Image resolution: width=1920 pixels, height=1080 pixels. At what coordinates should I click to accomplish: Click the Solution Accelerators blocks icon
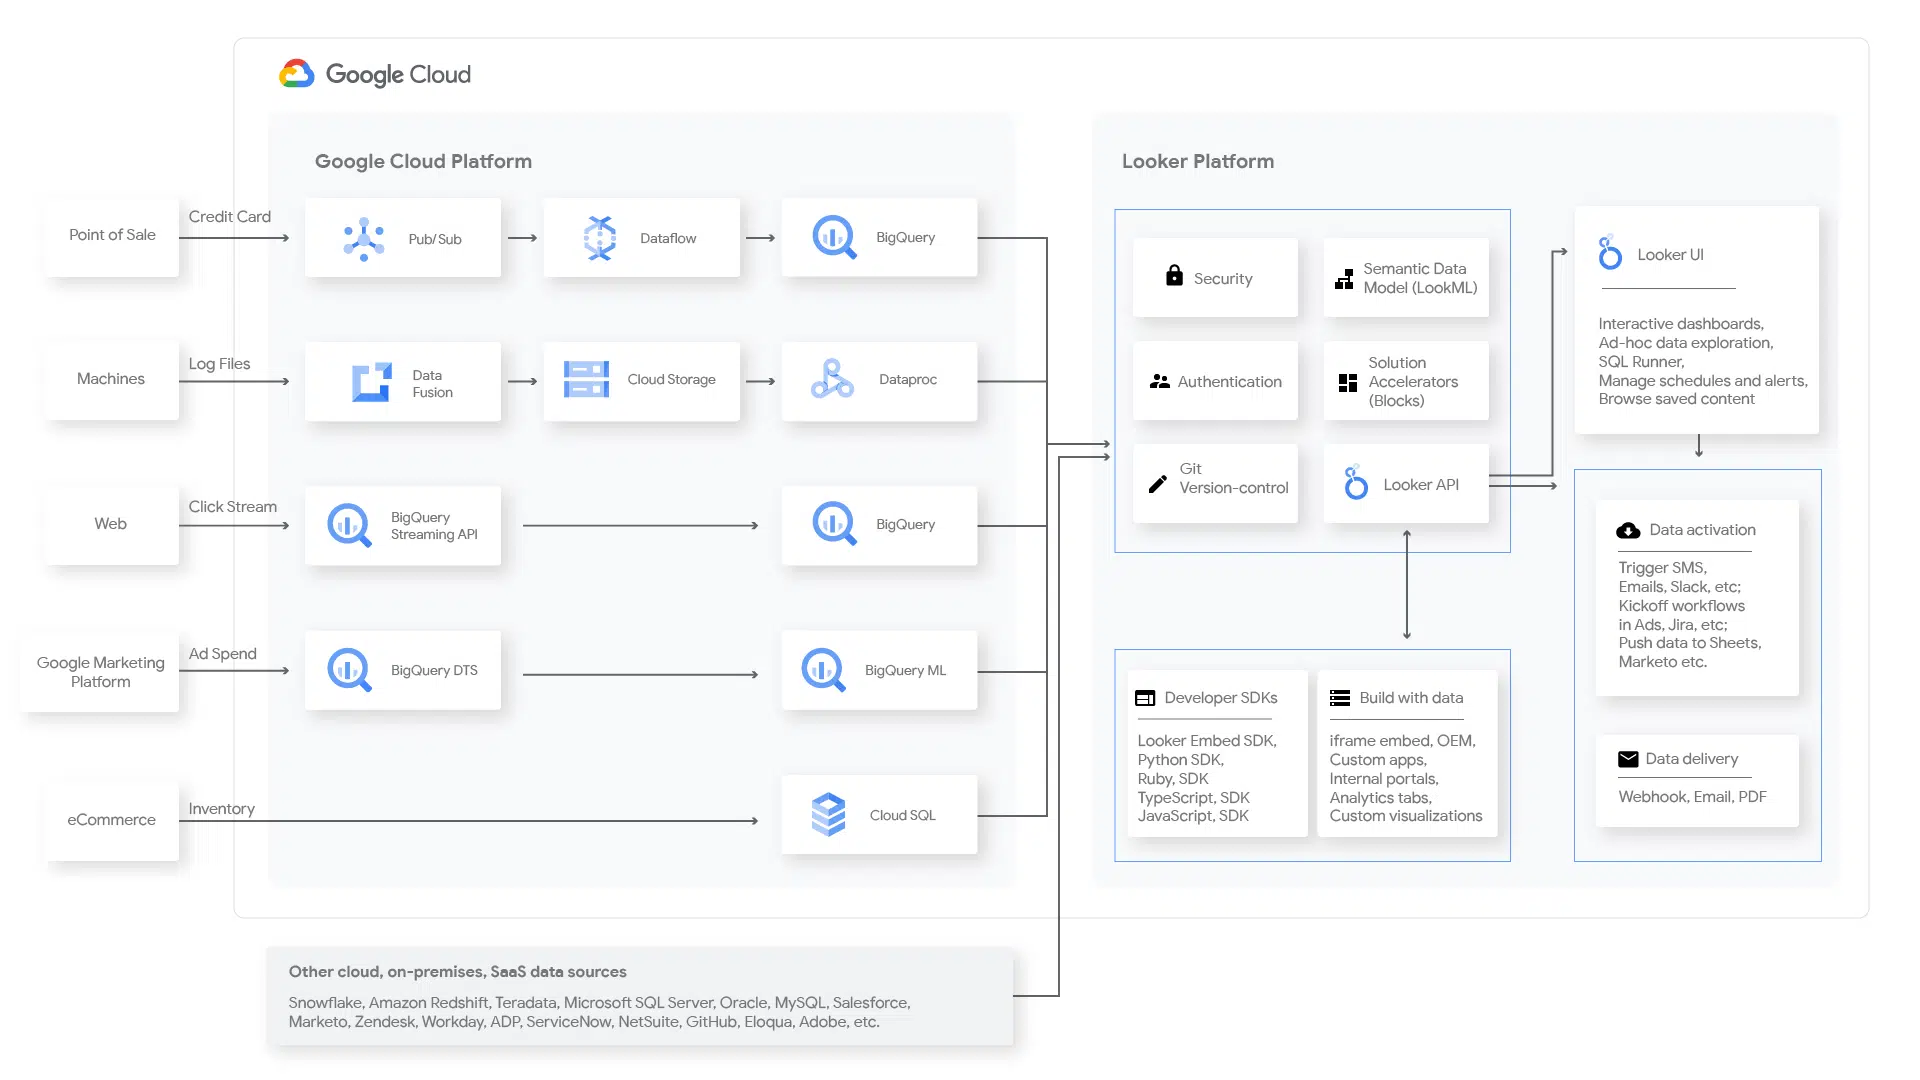1348,382
